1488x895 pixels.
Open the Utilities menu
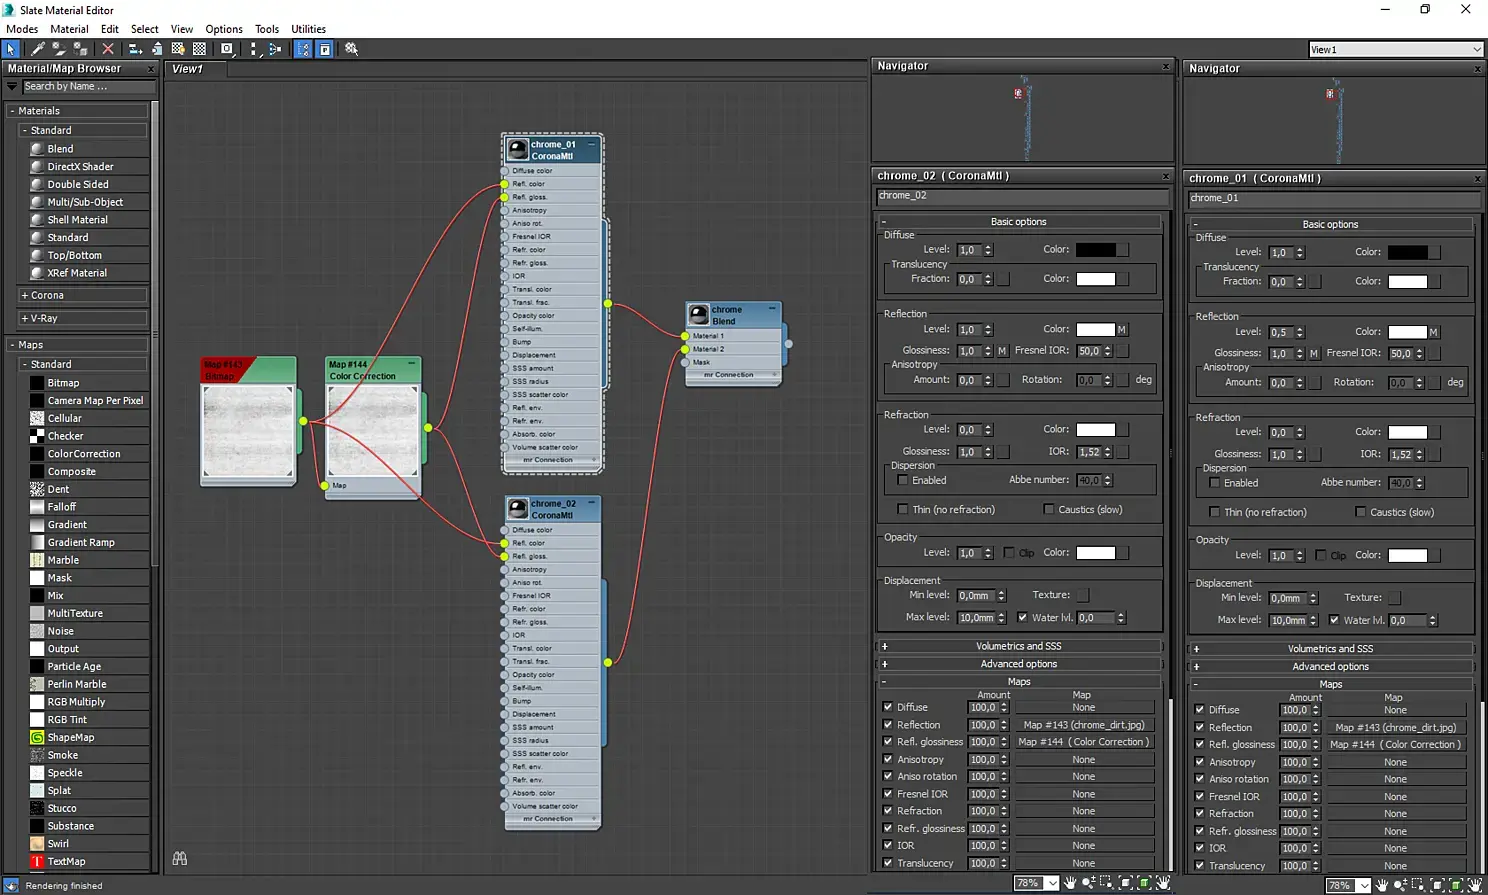(308, 29)
